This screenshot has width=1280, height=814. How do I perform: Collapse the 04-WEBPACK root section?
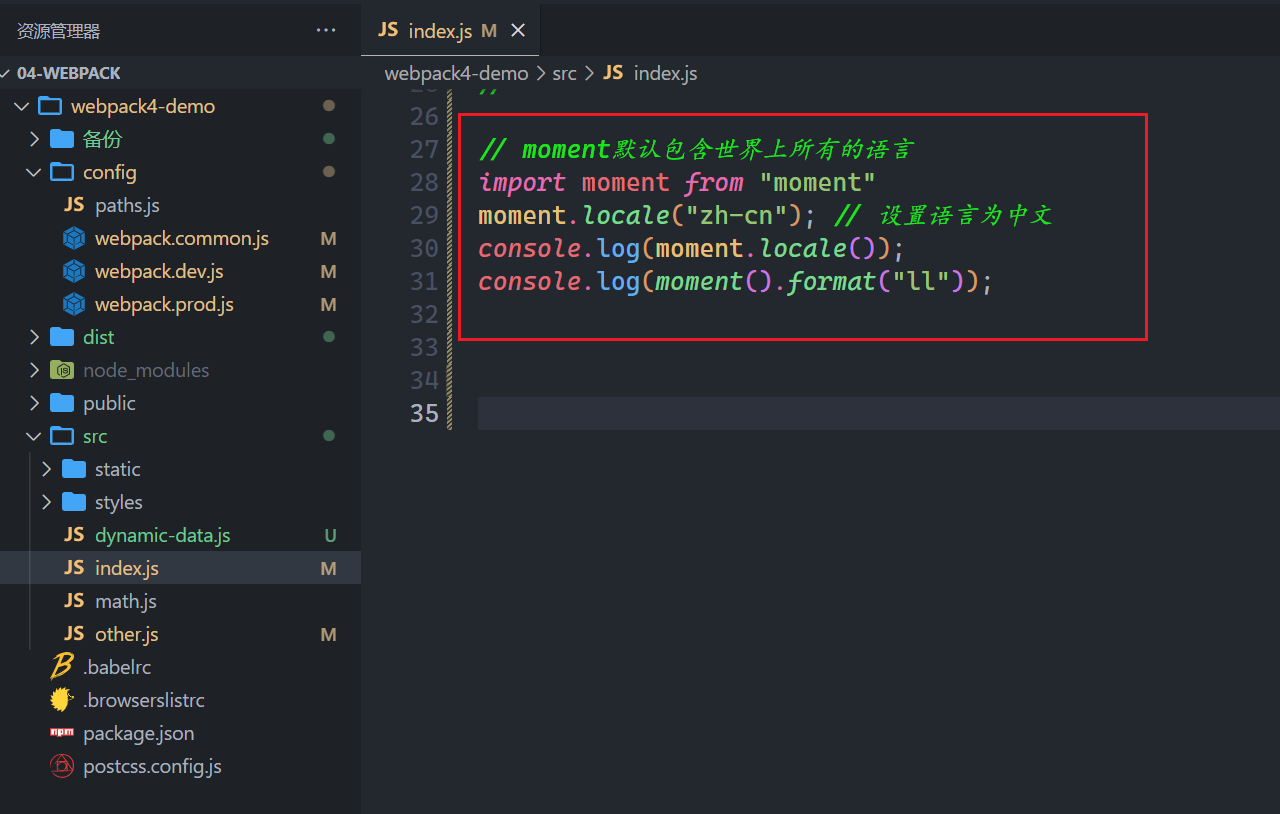coord(6,73)
